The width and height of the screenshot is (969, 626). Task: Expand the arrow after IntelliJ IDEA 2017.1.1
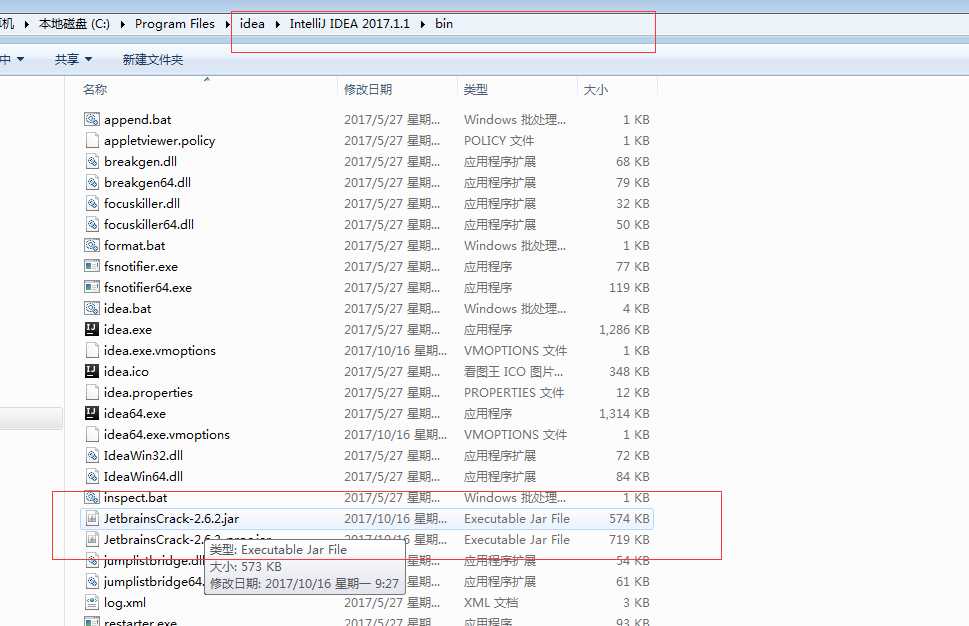(423, 24)
